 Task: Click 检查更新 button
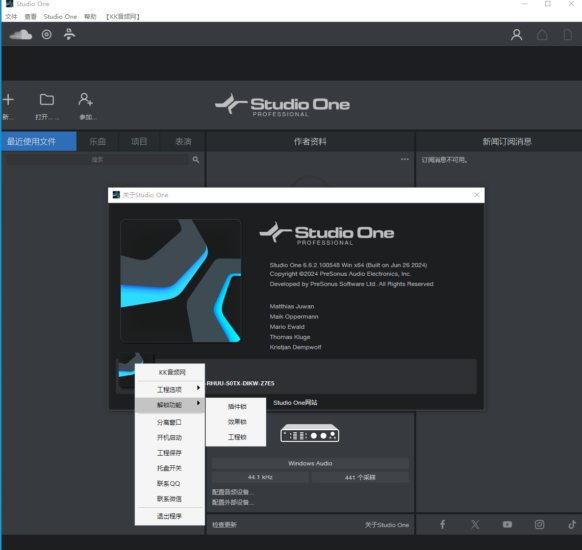224,525
